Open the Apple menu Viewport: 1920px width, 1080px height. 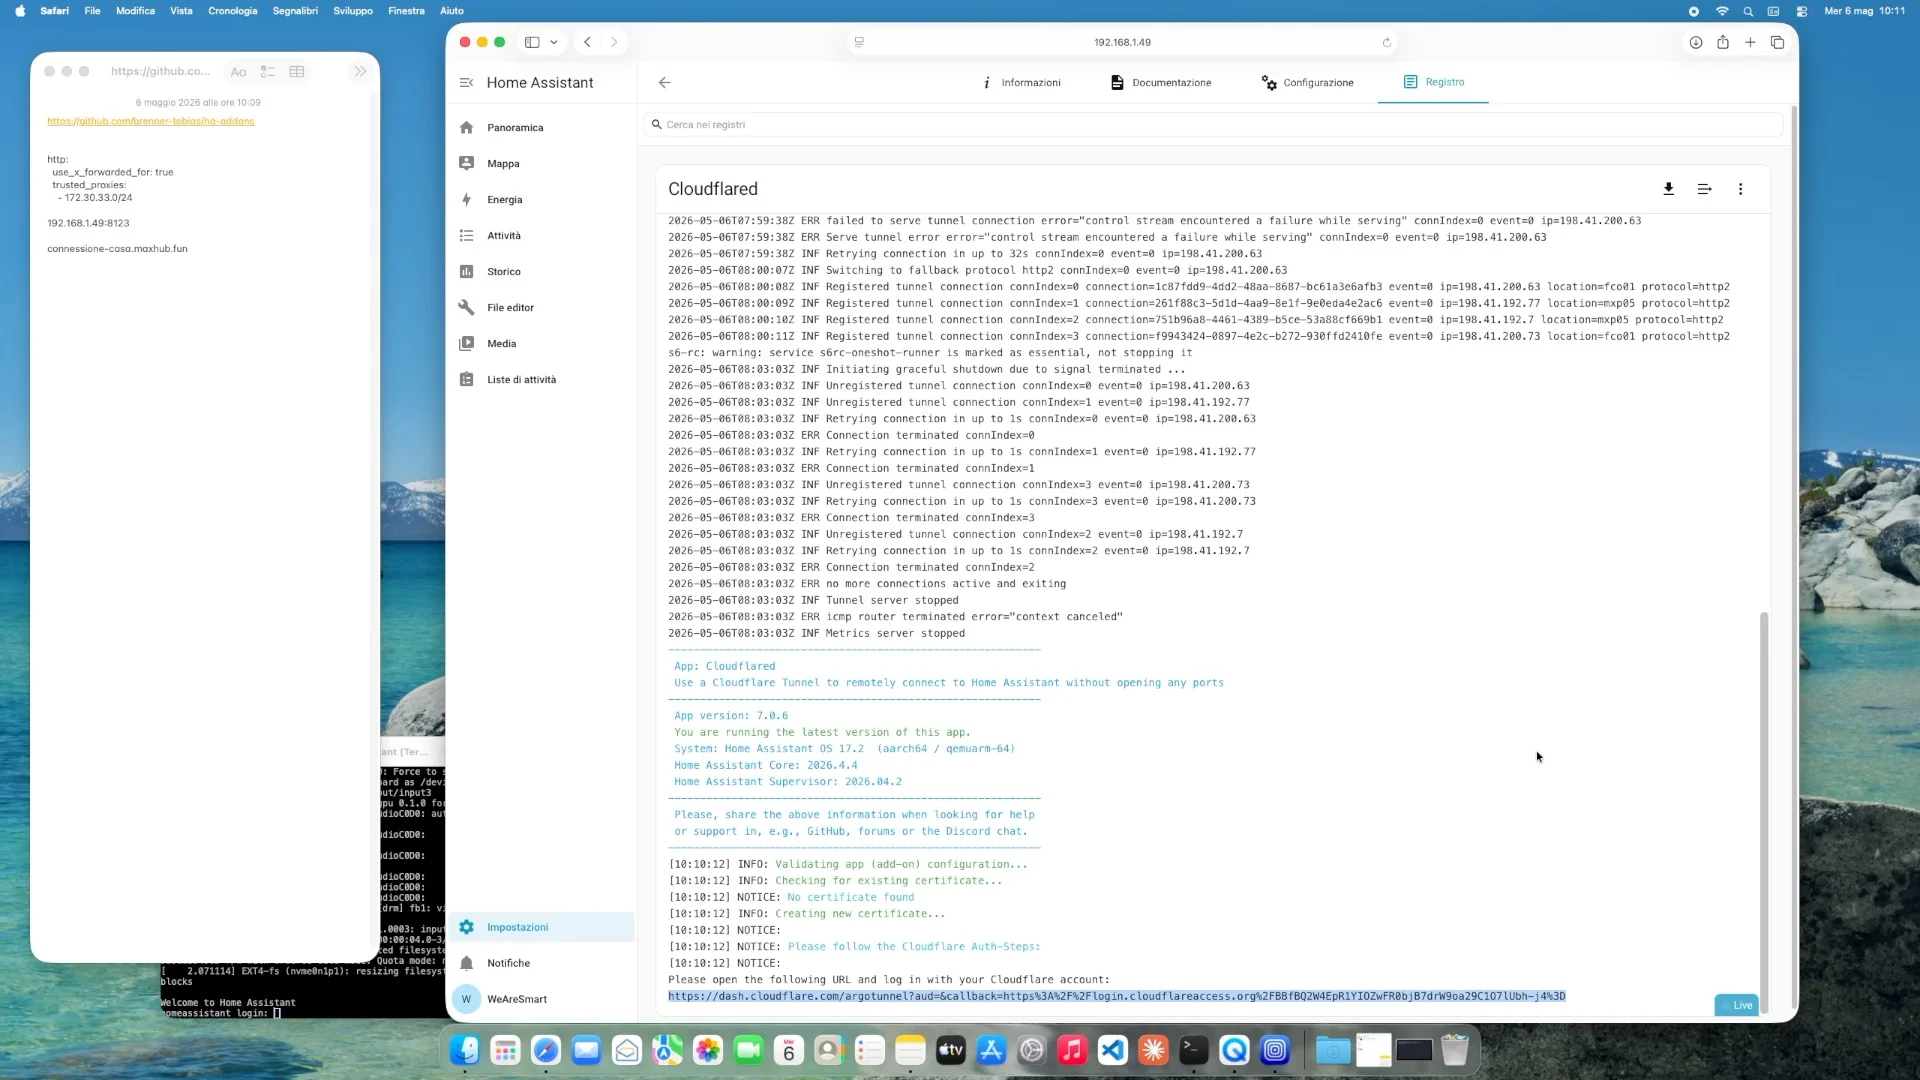click(x=20, y=11)
